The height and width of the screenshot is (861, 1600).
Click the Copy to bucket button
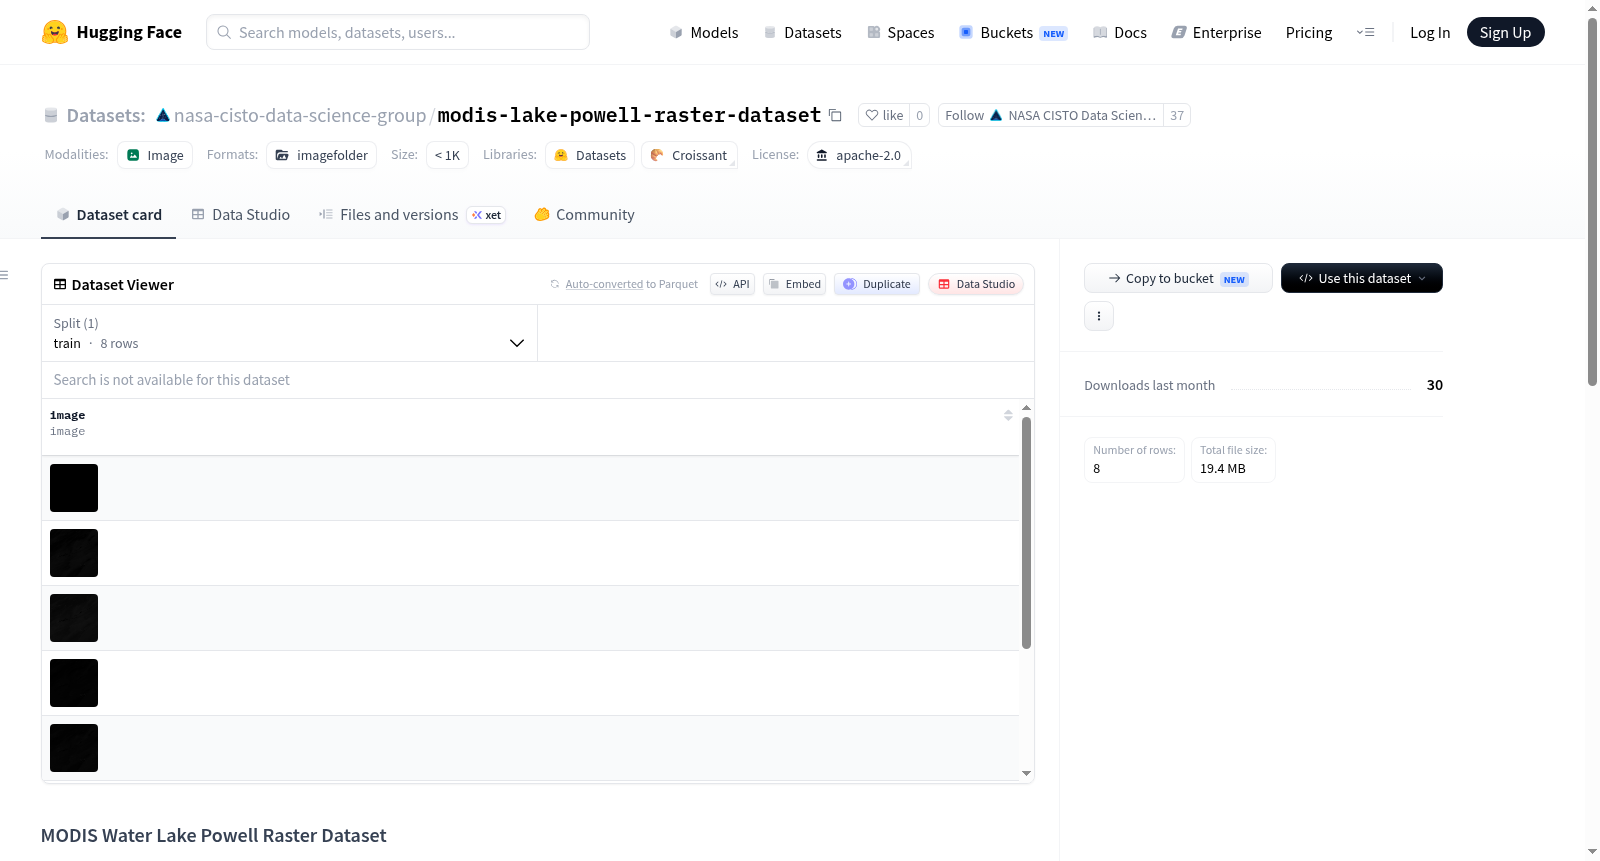click(x=1178, y=278)
